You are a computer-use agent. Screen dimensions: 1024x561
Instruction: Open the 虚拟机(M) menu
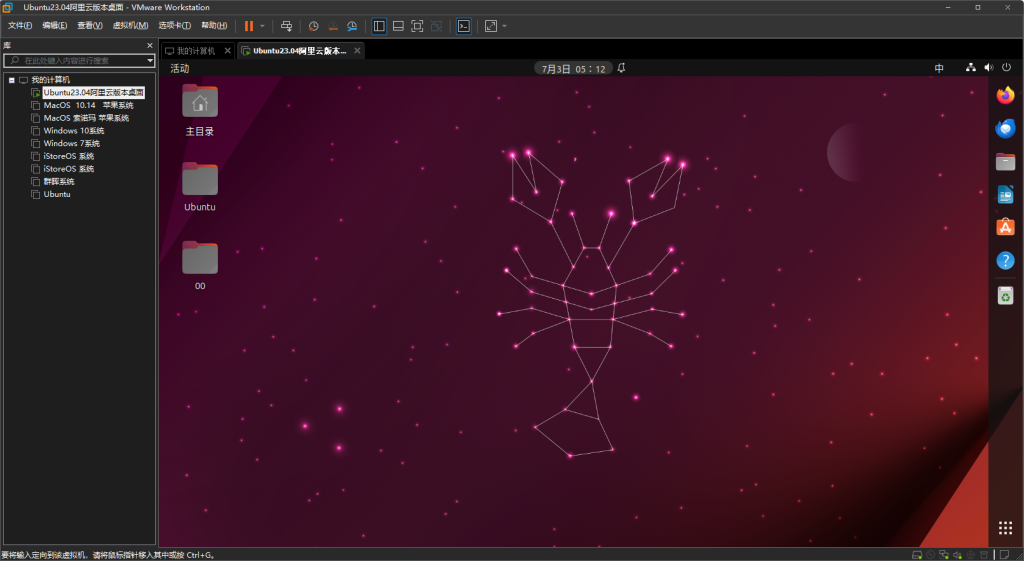[130, 25]
